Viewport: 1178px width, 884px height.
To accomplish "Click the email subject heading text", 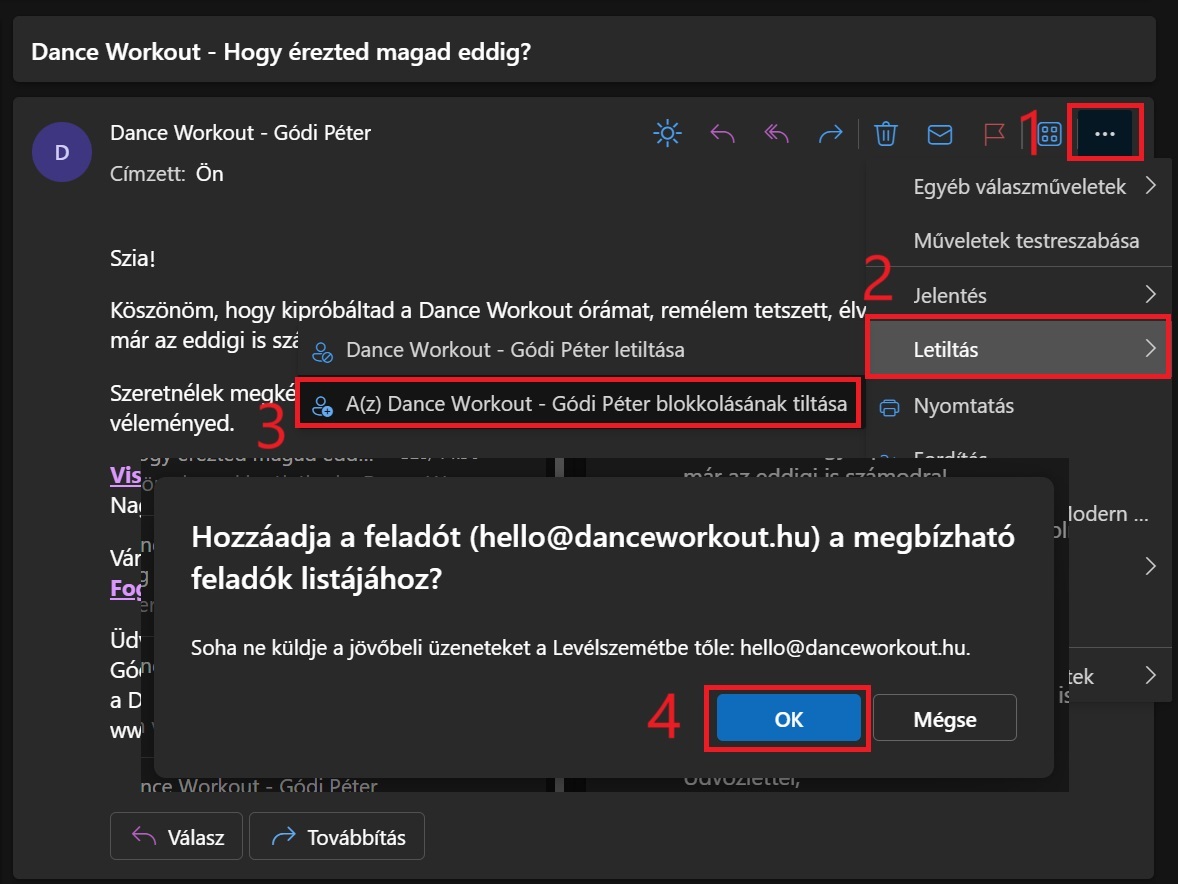I will pos(281,52).
